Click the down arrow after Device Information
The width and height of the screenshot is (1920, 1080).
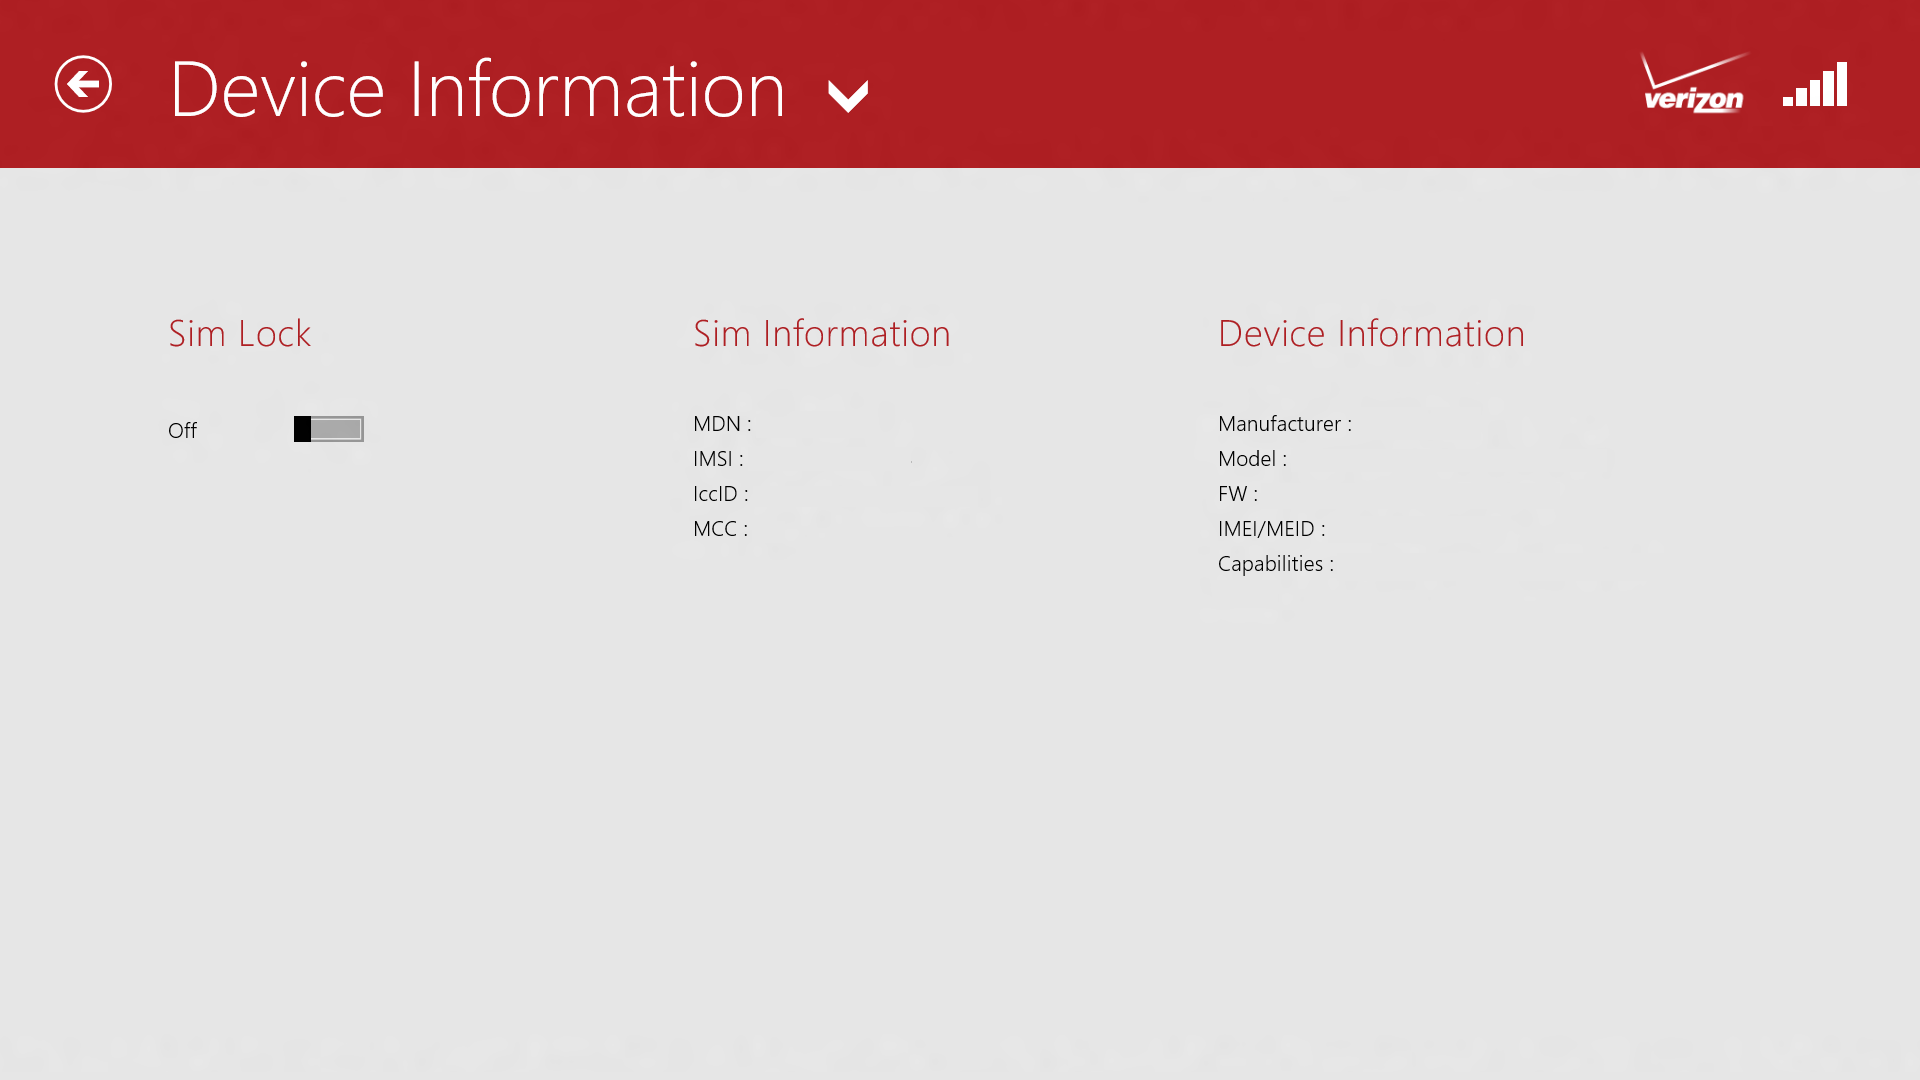847,95
